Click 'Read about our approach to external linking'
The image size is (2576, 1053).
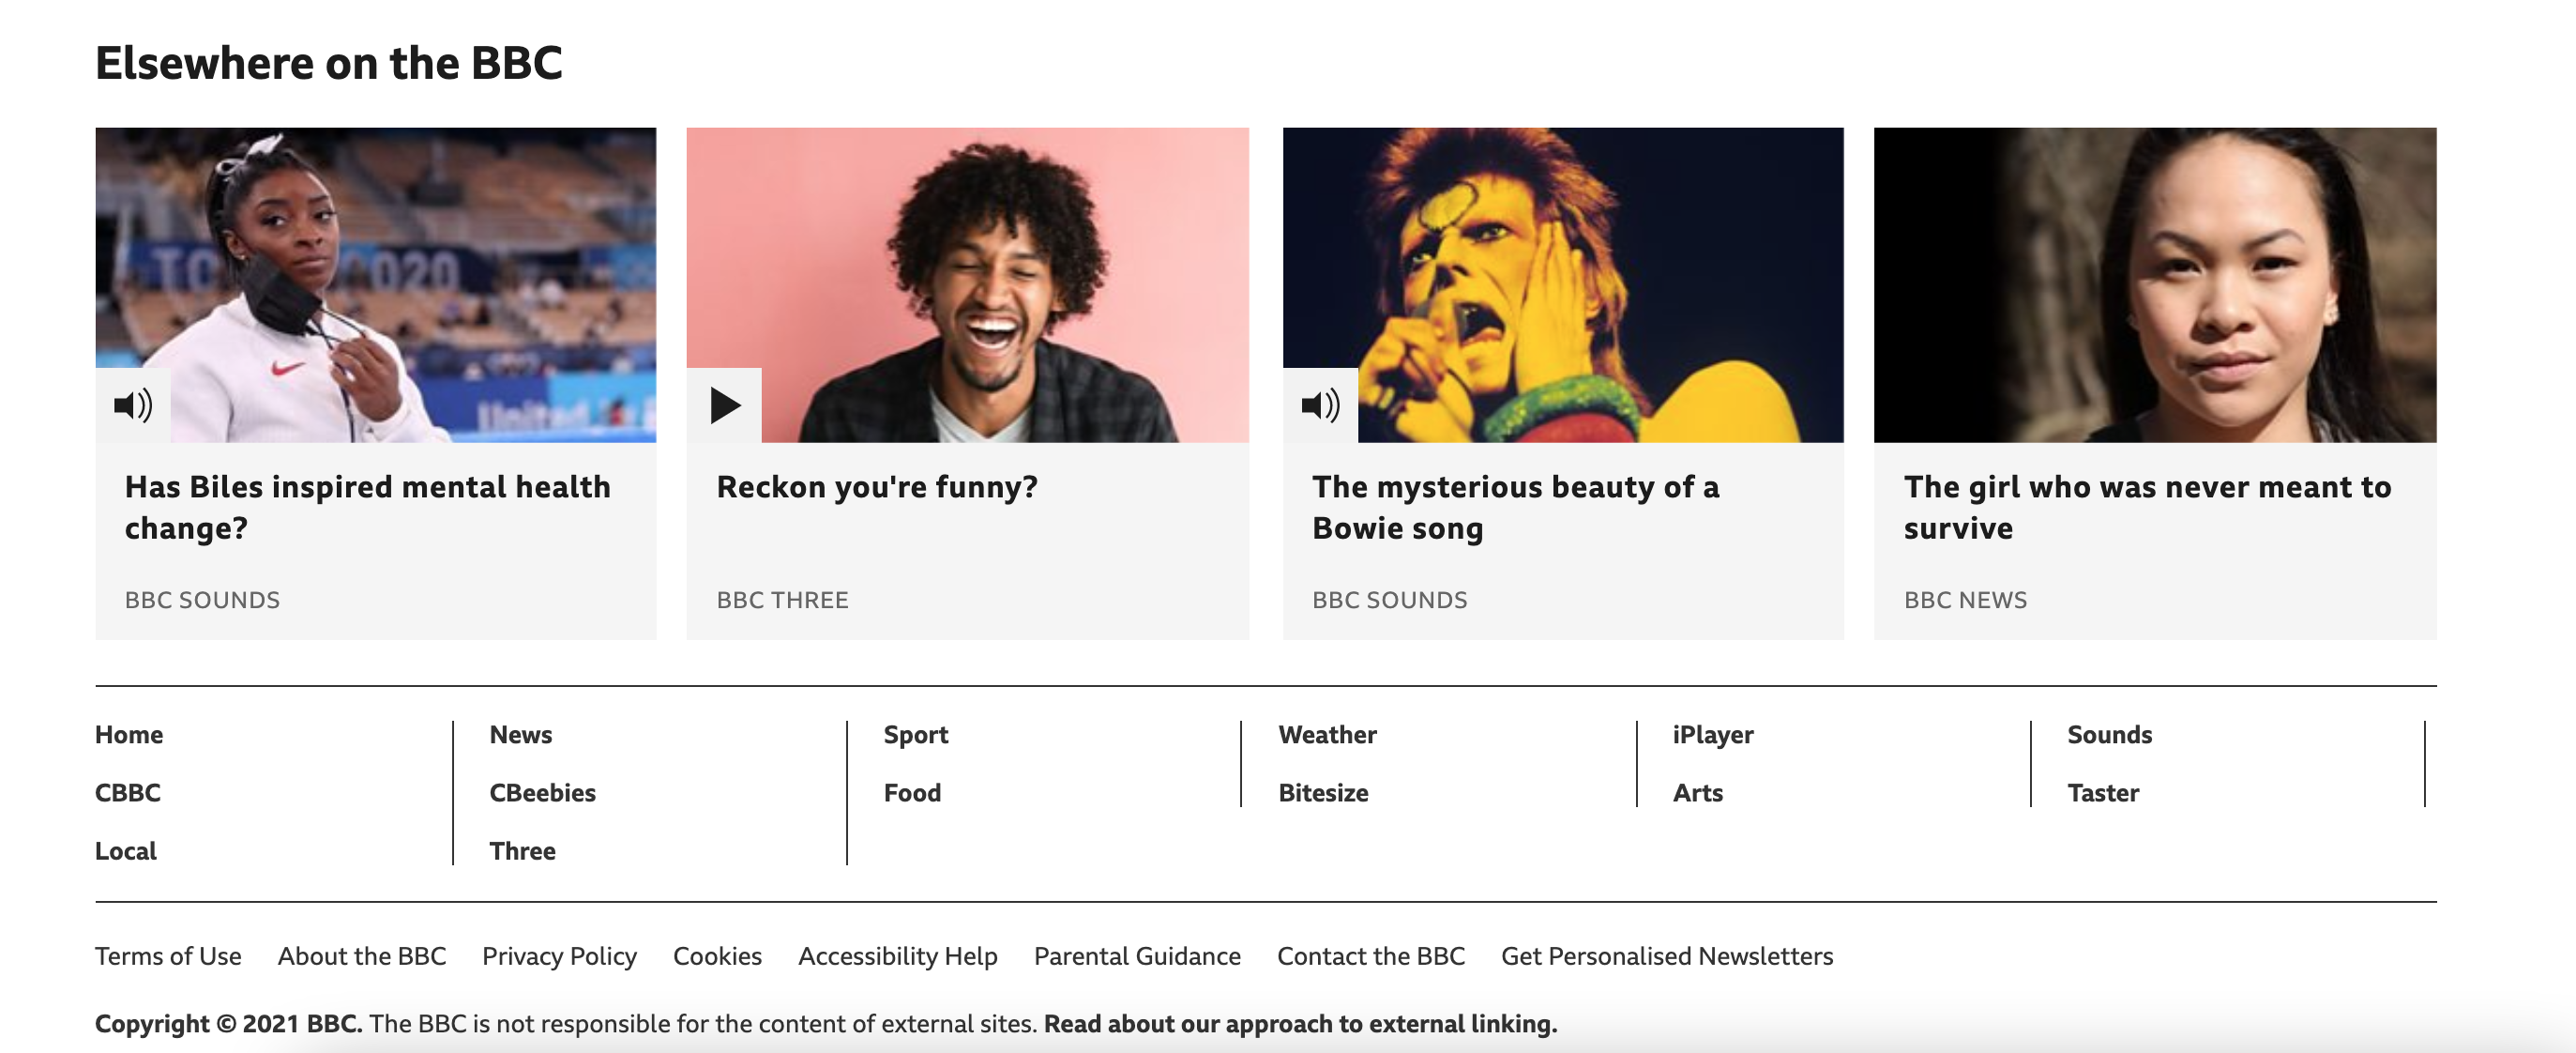pyautogui.click(x=1300, y=1024)
